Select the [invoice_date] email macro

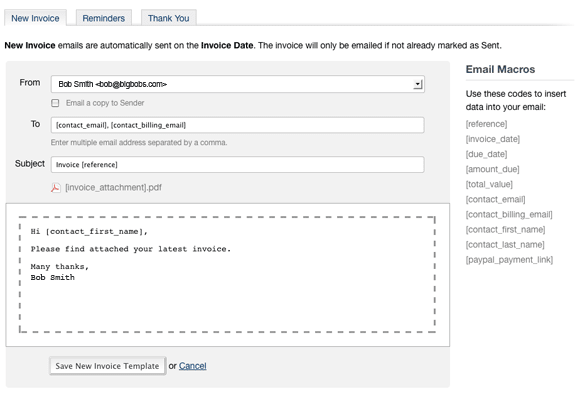493,139
